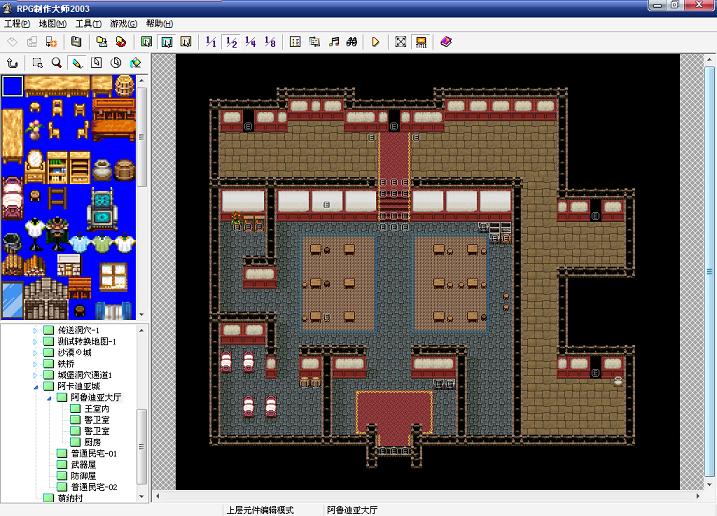Save the map with floppy disk icon
Viewport: 717px width, 516px height.
[x=75, y=42]
